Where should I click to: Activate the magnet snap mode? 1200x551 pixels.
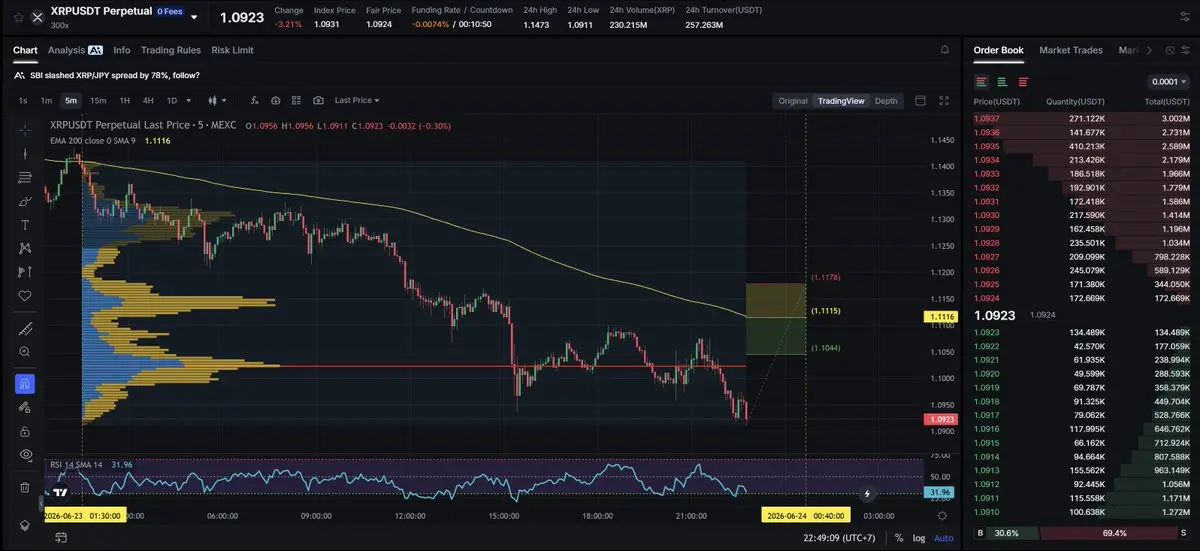coord(25,384)
